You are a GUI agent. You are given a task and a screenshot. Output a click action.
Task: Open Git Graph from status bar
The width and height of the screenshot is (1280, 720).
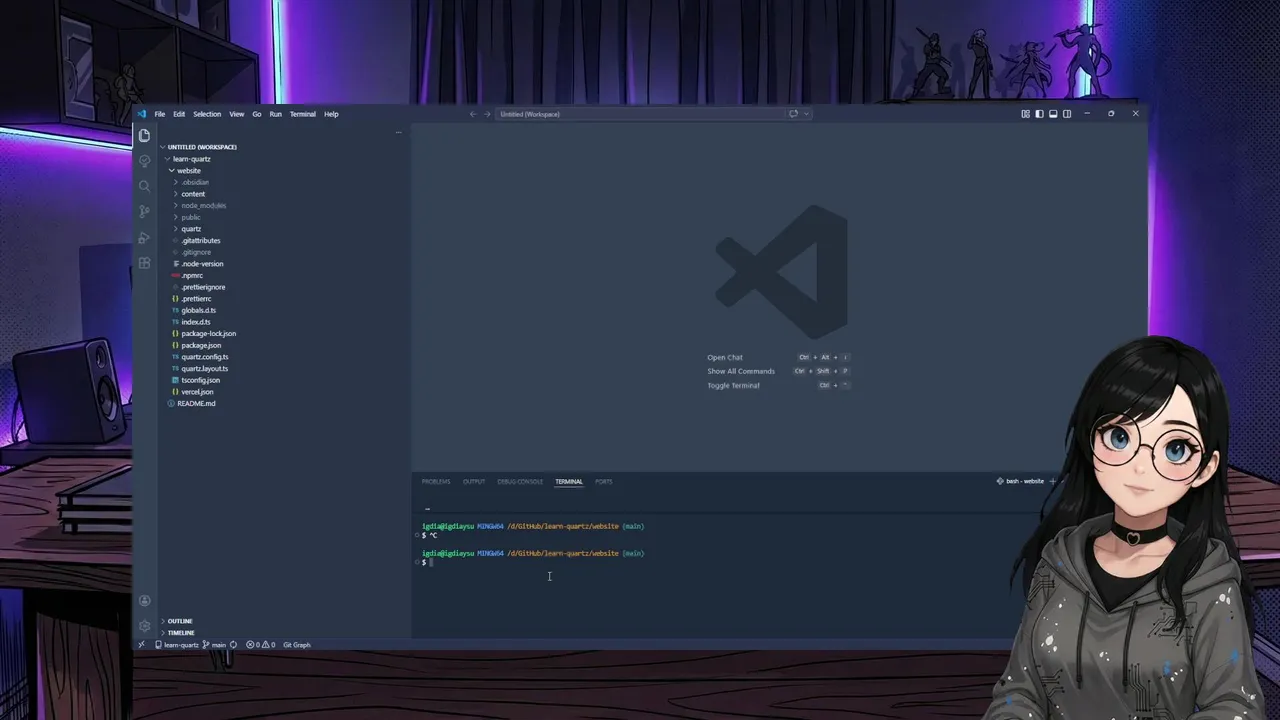(x=297, y=645)
